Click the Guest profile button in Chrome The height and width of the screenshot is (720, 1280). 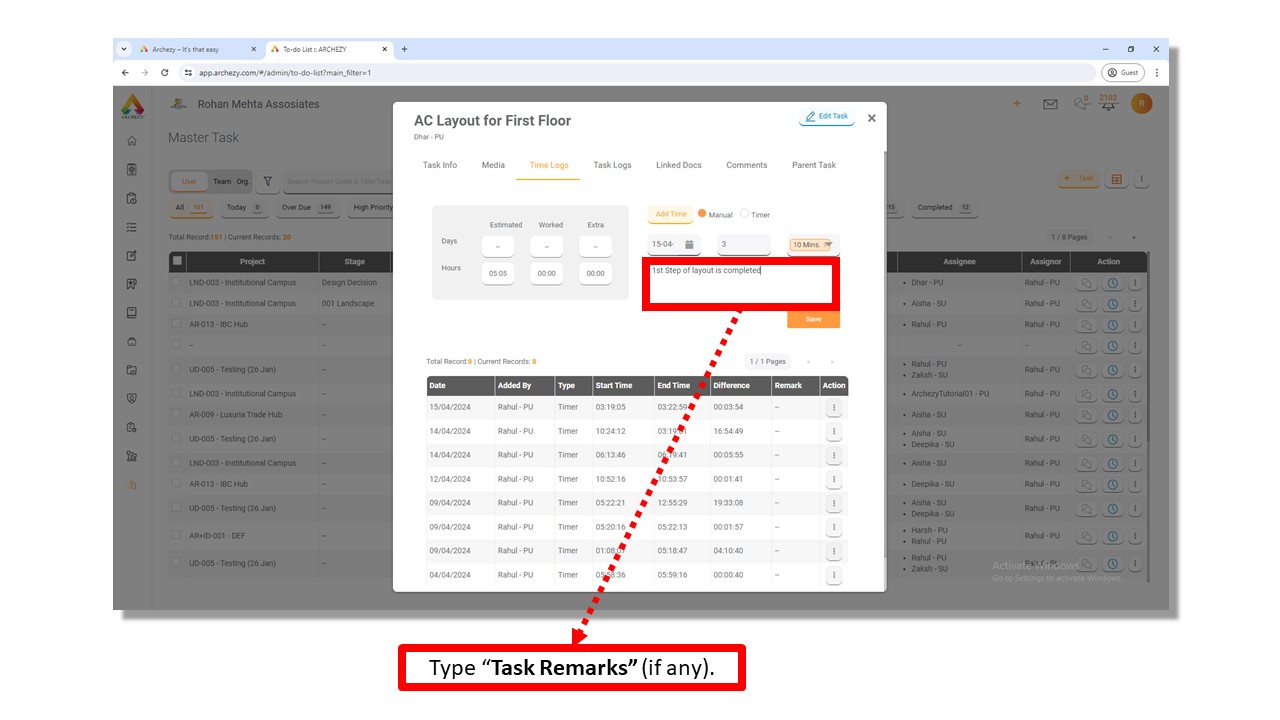1123,73
